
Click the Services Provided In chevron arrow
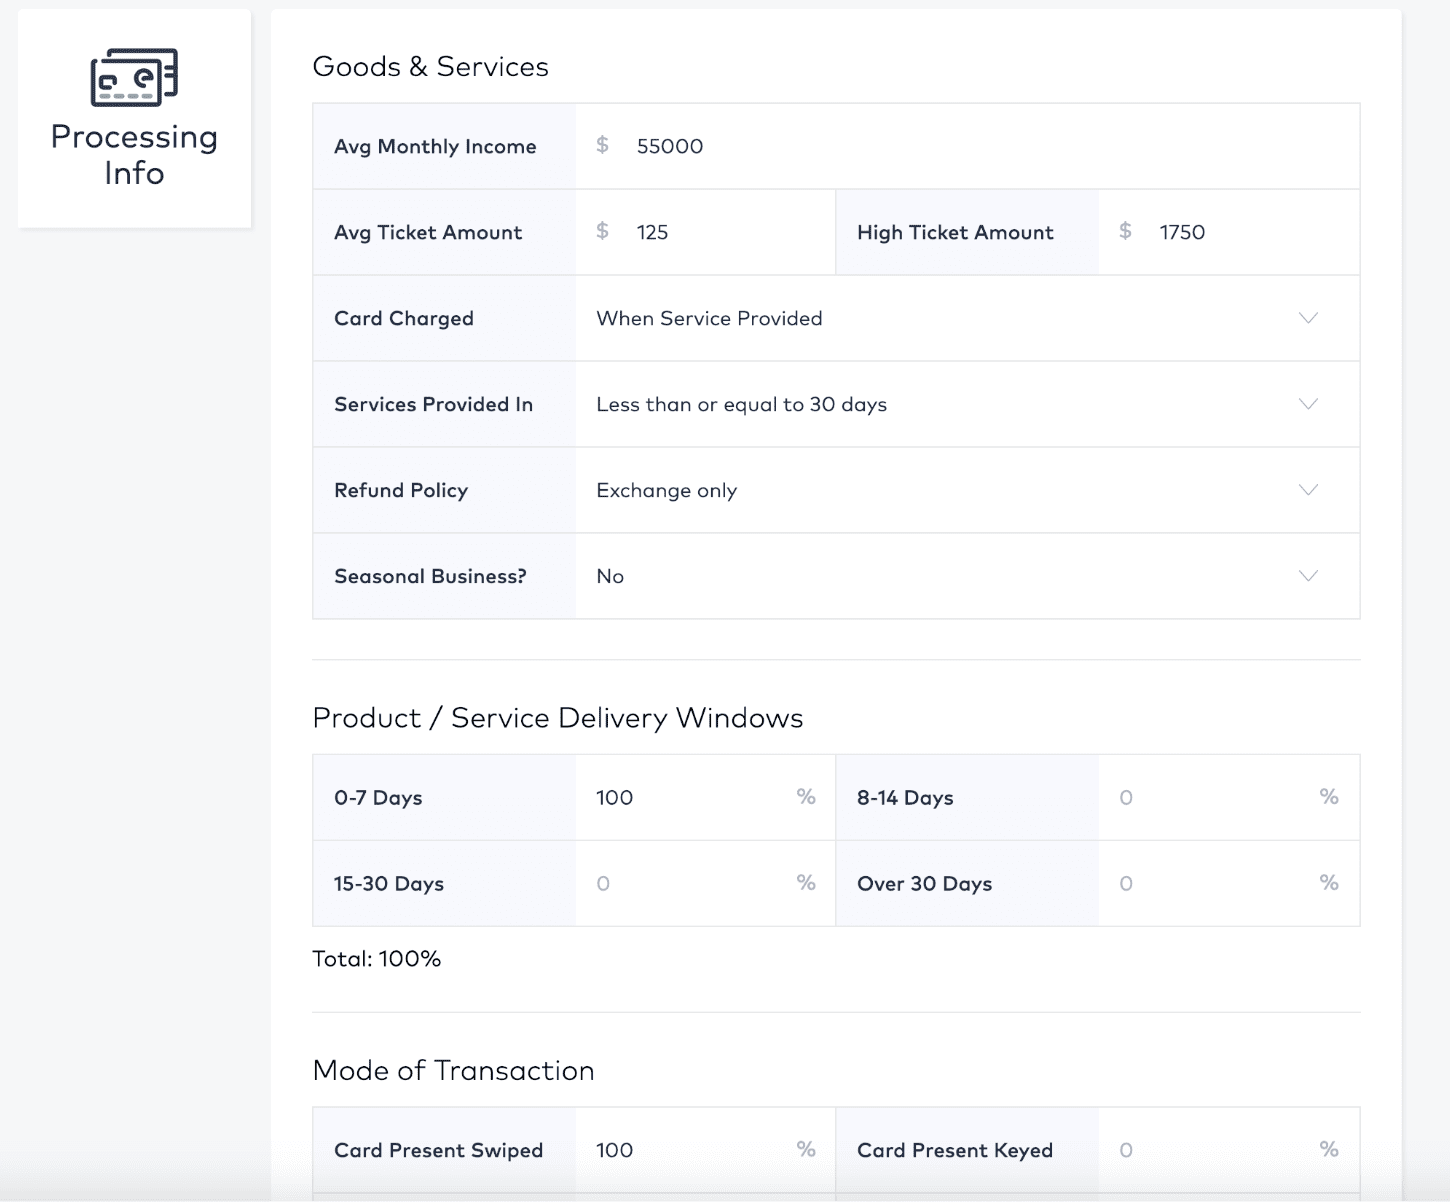[1308, 404]
